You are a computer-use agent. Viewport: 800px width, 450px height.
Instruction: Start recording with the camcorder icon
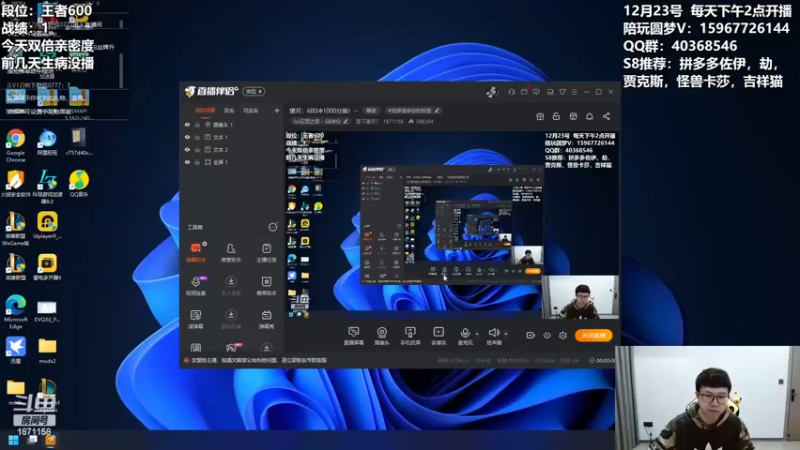click(531, 335)
